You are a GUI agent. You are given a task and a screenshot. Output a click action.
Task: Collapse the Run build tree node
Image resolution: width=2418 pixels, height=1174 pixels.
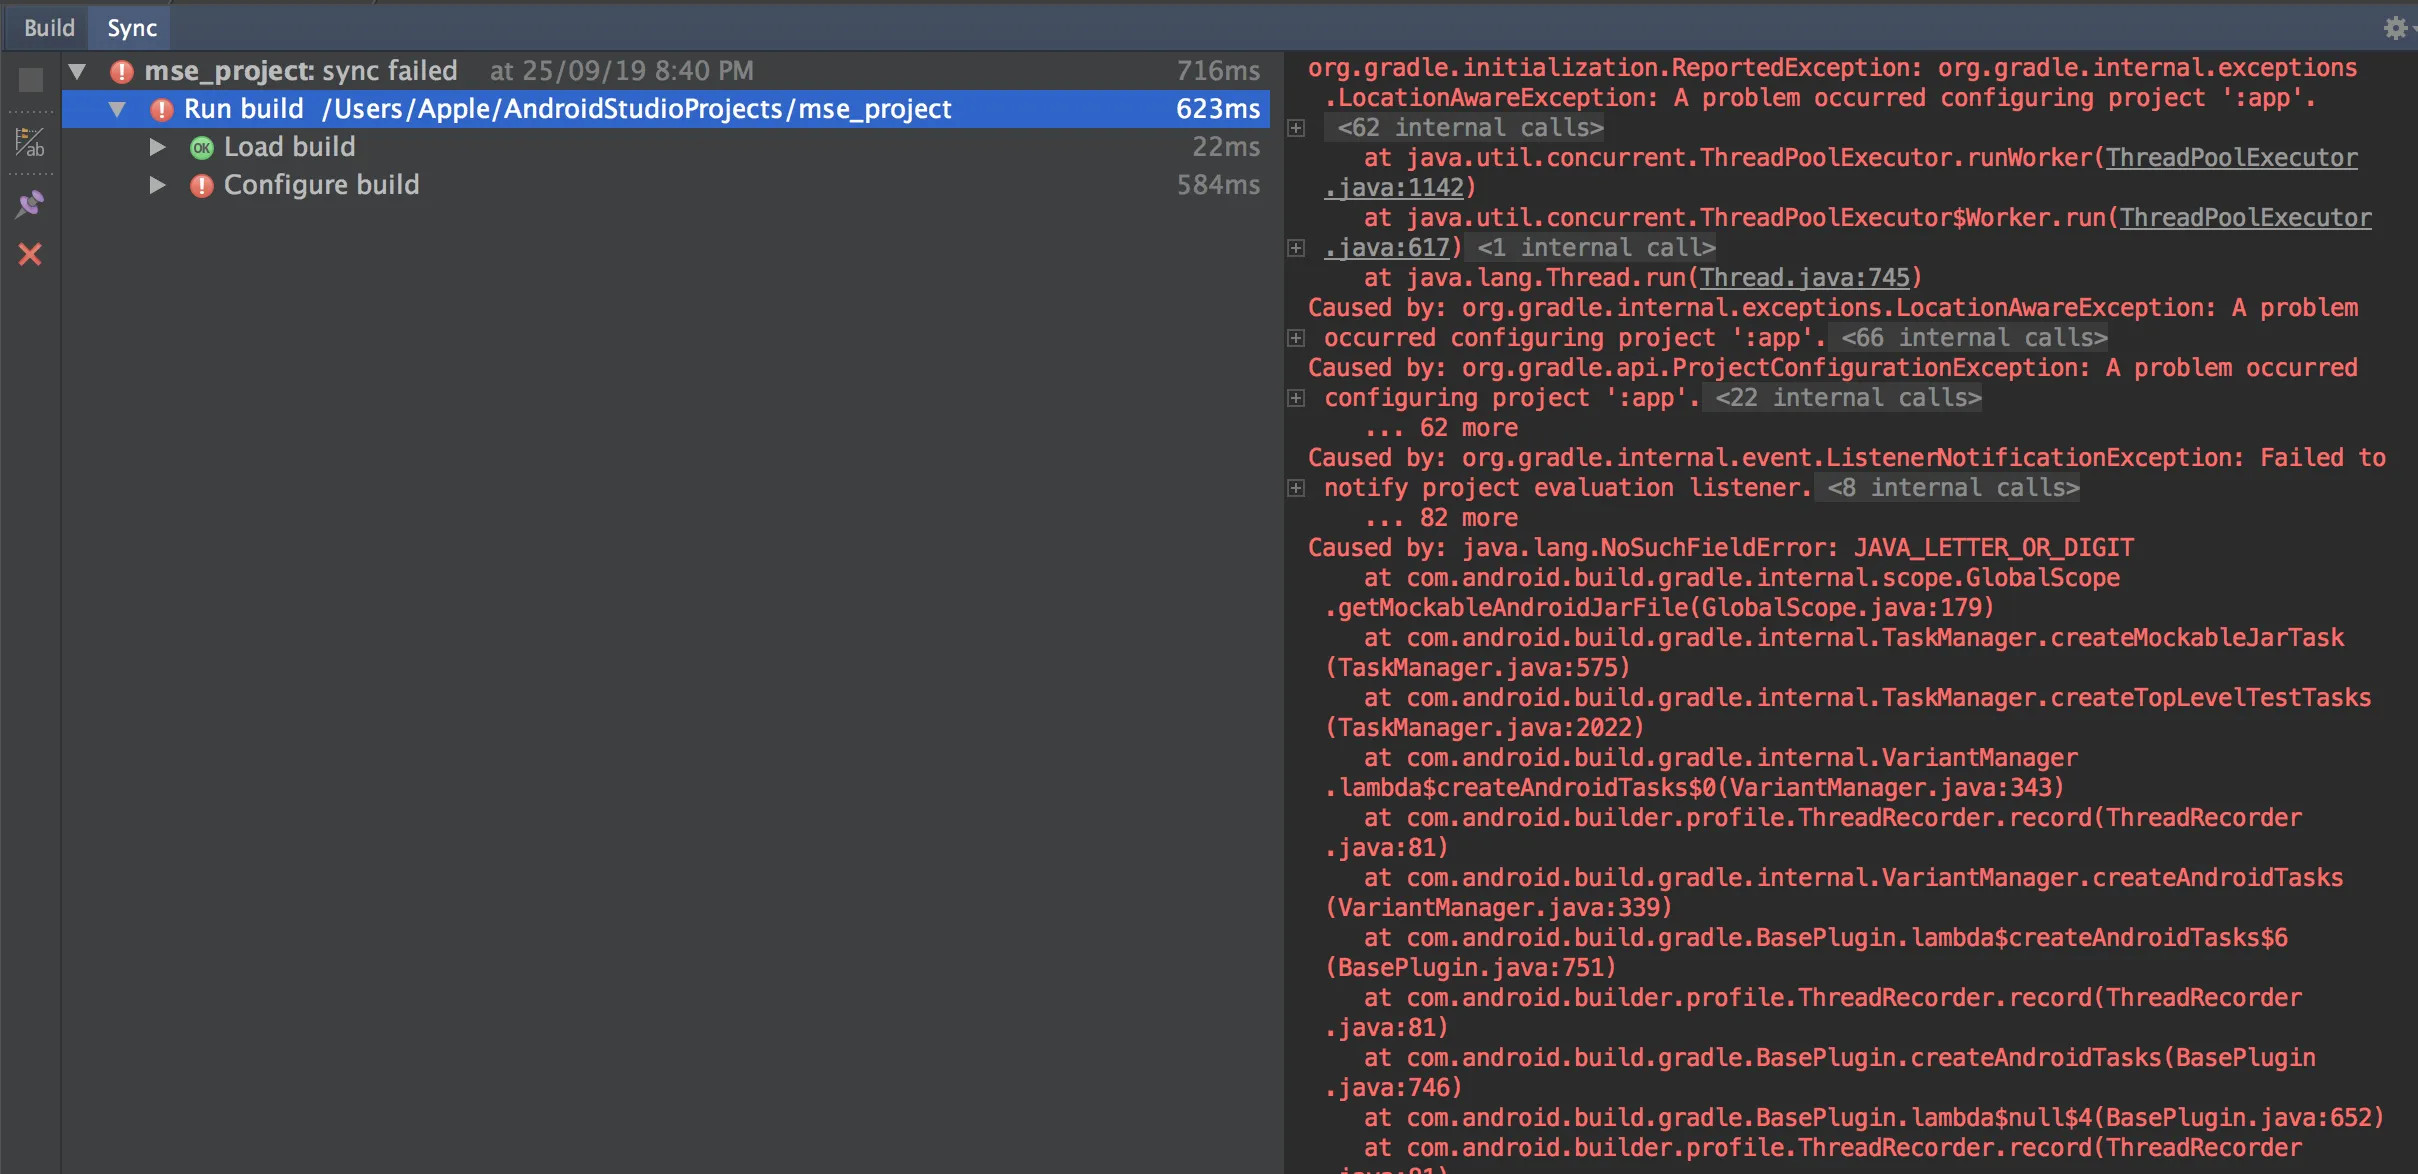point(117,109)
